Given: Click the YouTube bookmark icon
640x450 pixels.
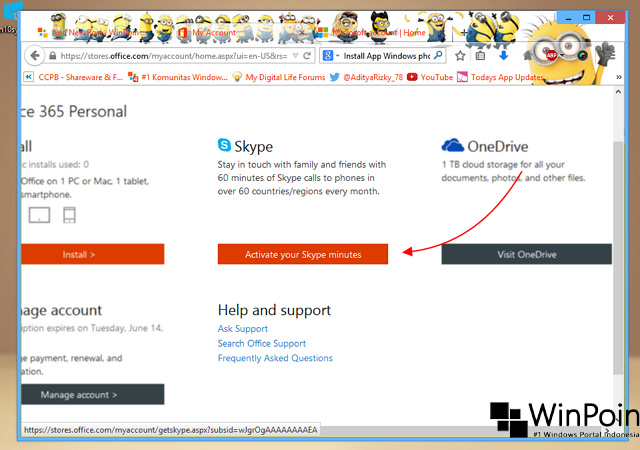Looking at the screenshot, I should point(412,77).
